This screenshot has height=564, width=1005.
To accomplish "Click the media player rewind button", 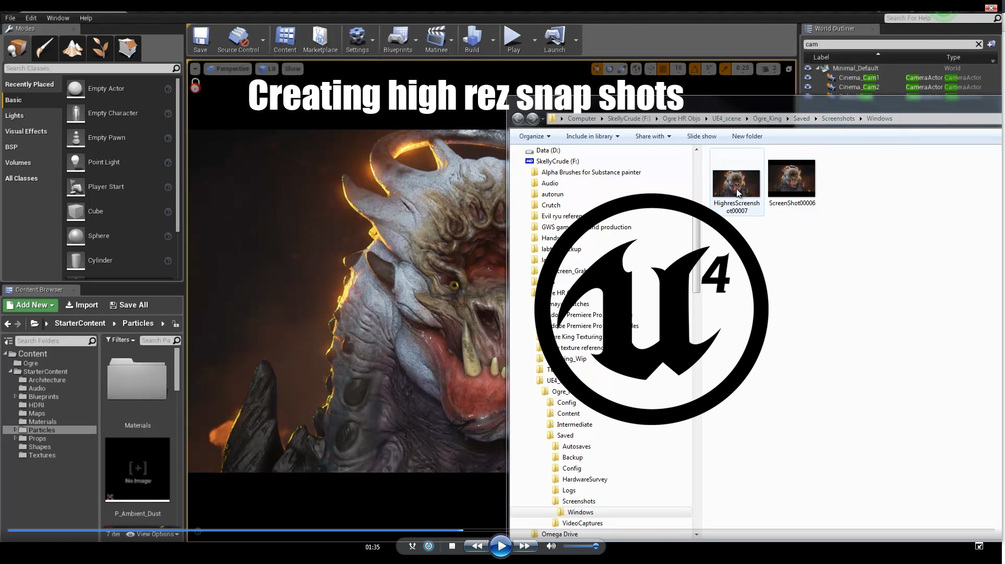I will click(x=476, y=546).
